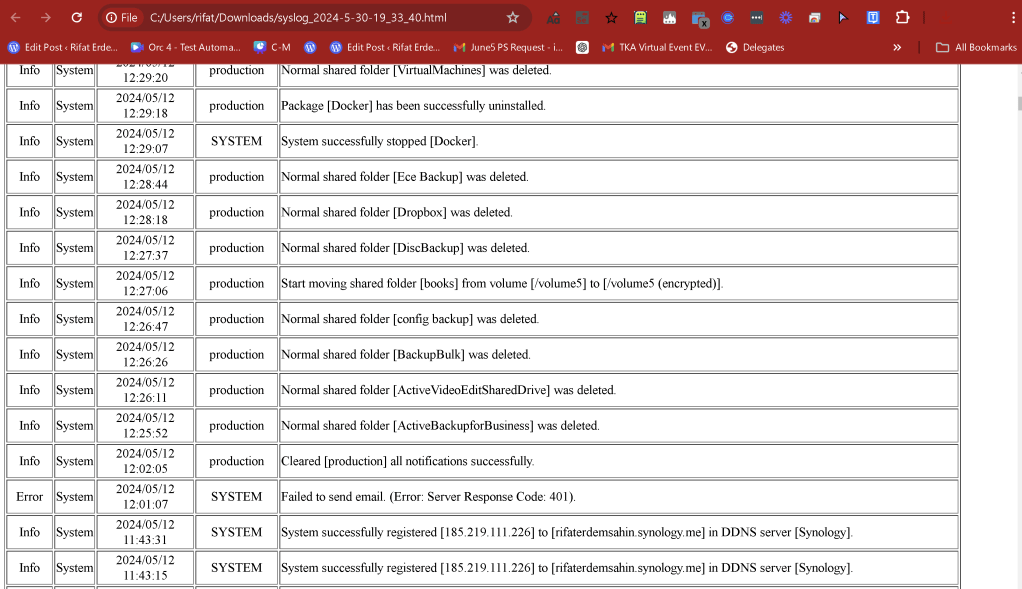Viewport: 1022px width, 589px height.
Task: Bookmark this page with the star icon
Action: [513, 18]
